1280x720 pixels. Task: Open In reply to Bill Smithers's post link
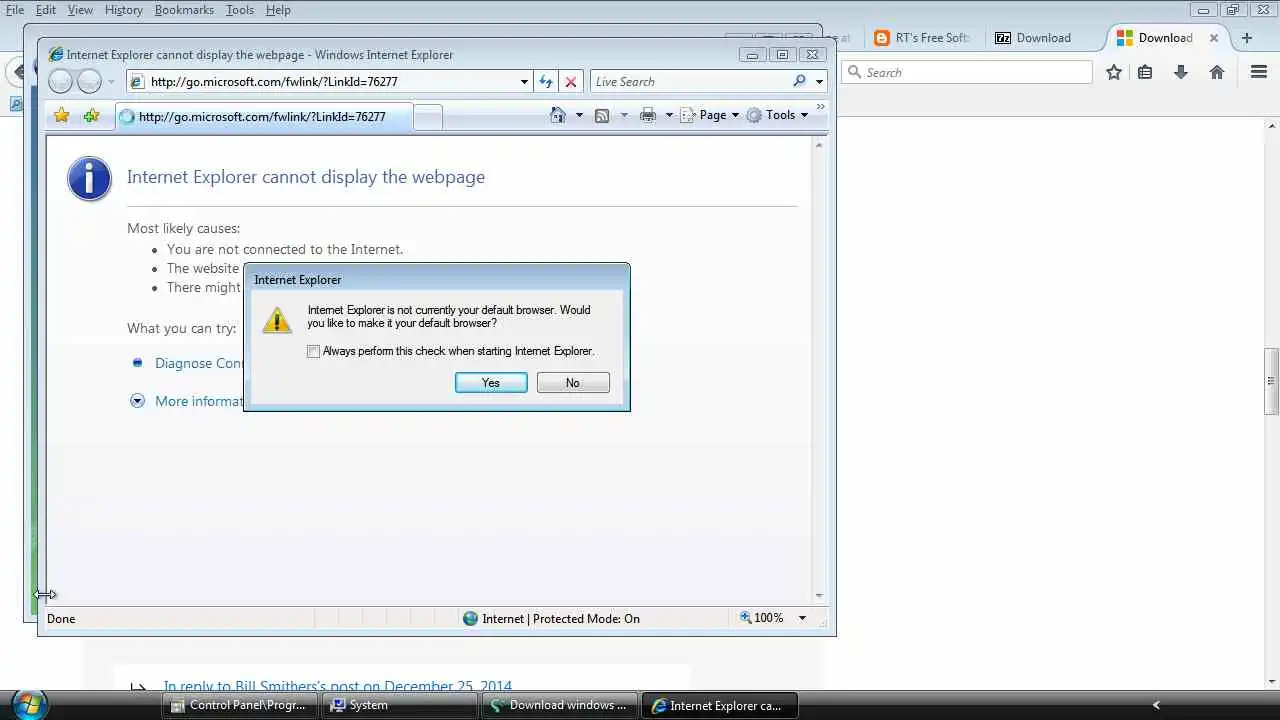point(338,687)
